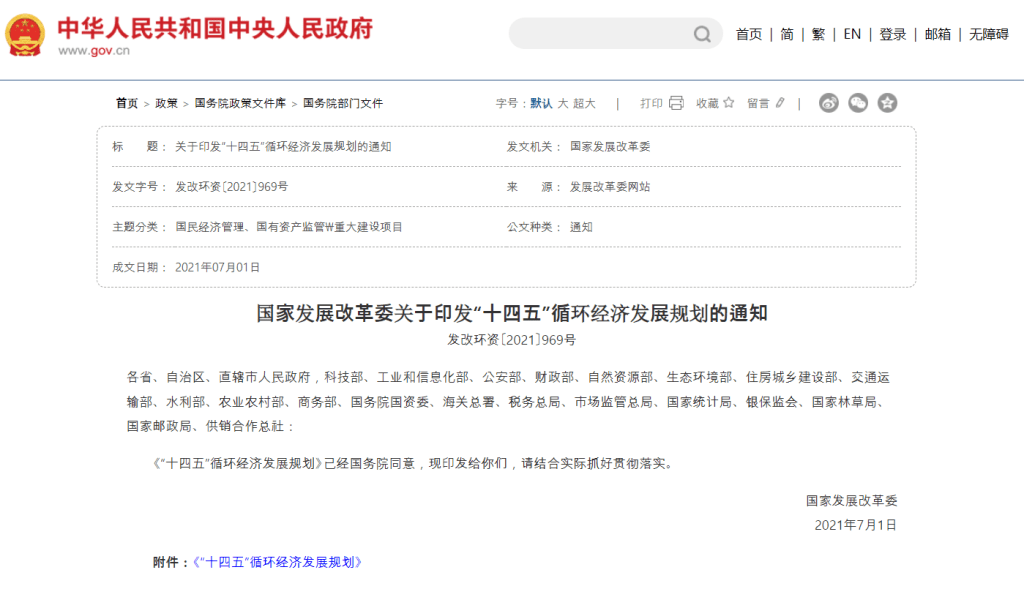Screen dimensions: 1024x589
Task: Open the 邮箱 mailbox link
Action: tap(938, 34)
